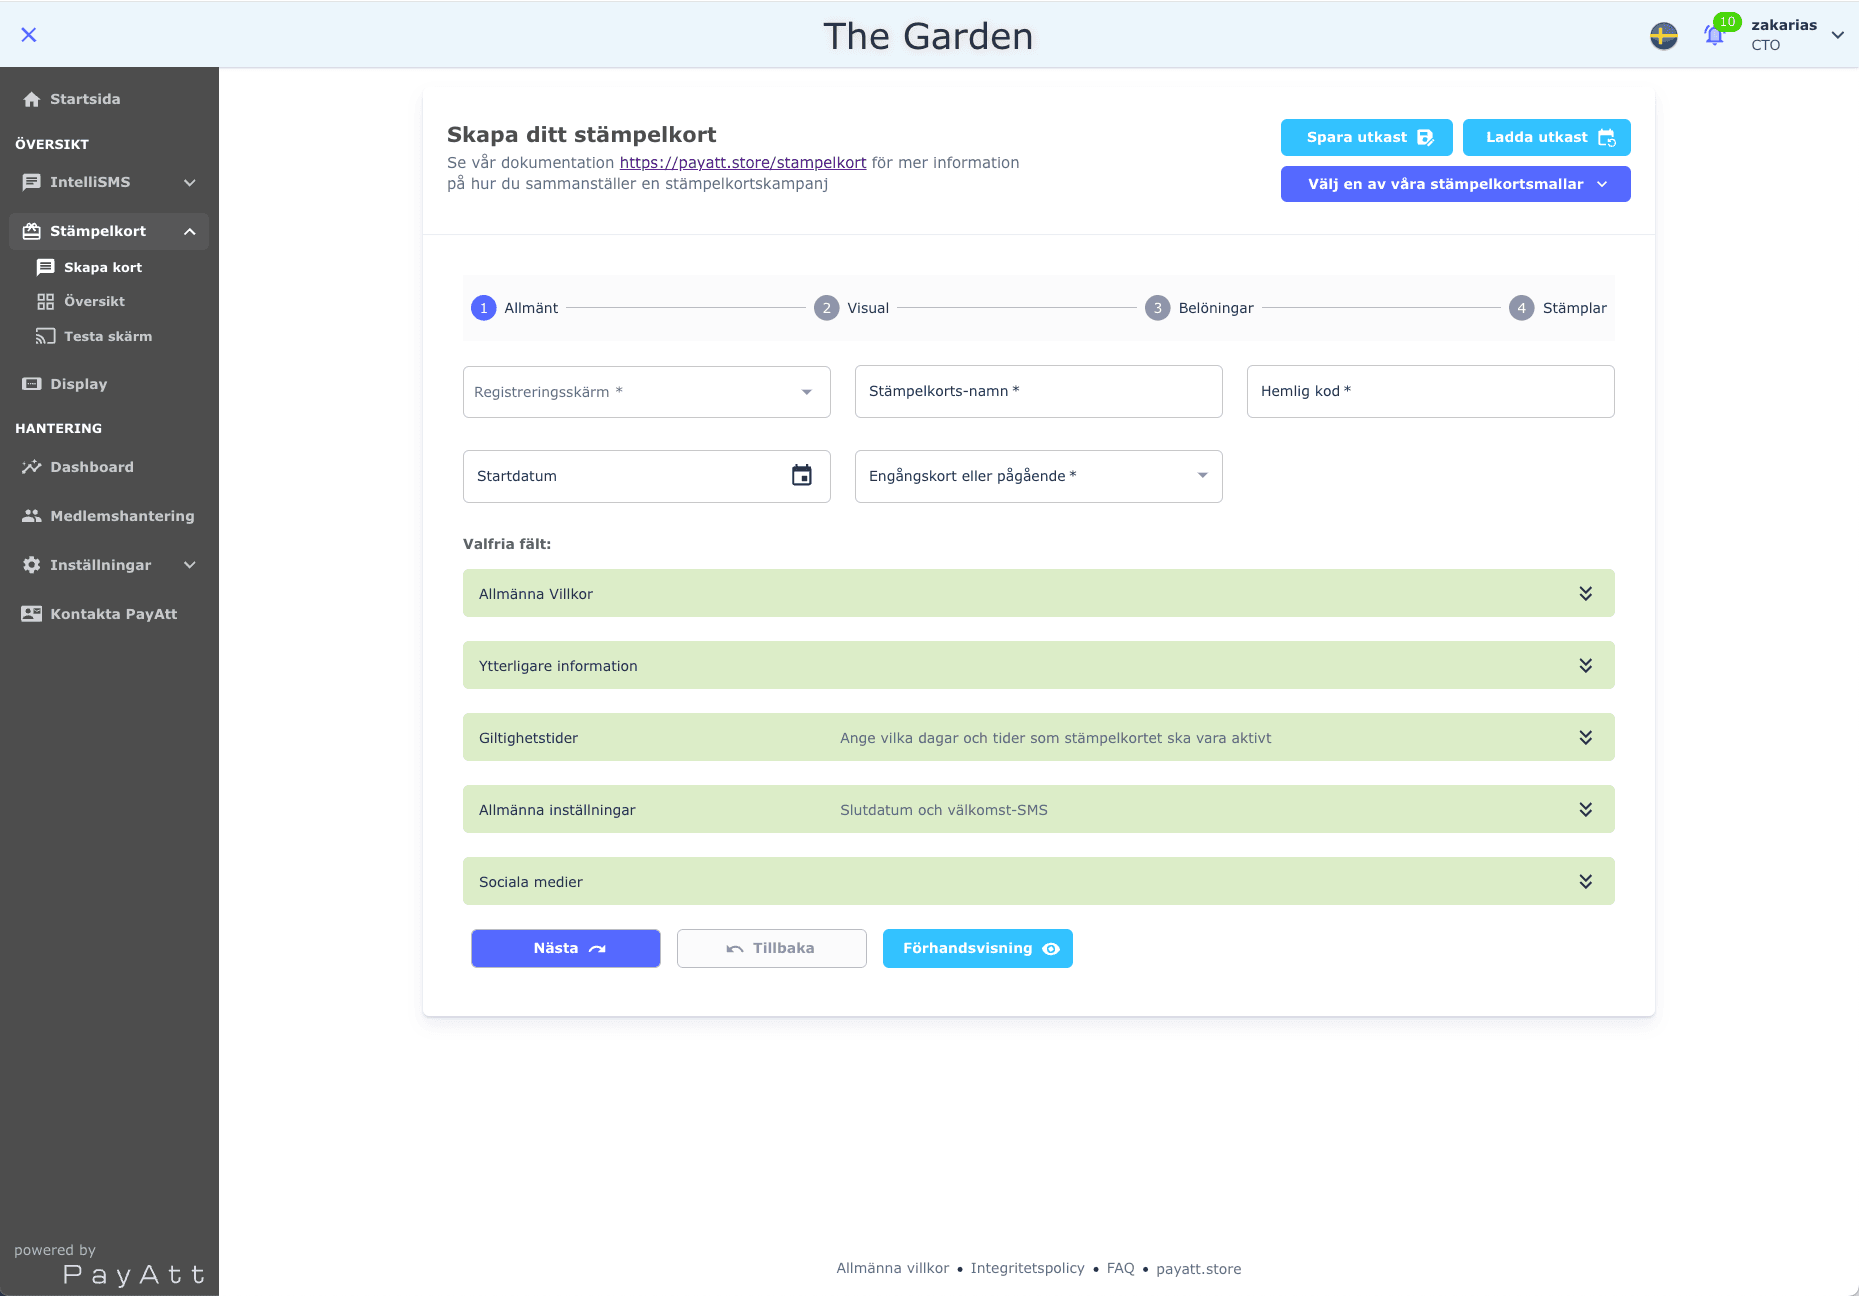The image size is (1859, 1296).
Task: Open the Registreringsskärm dropdown
Action: pyautogui.click(x=646, y=392)
